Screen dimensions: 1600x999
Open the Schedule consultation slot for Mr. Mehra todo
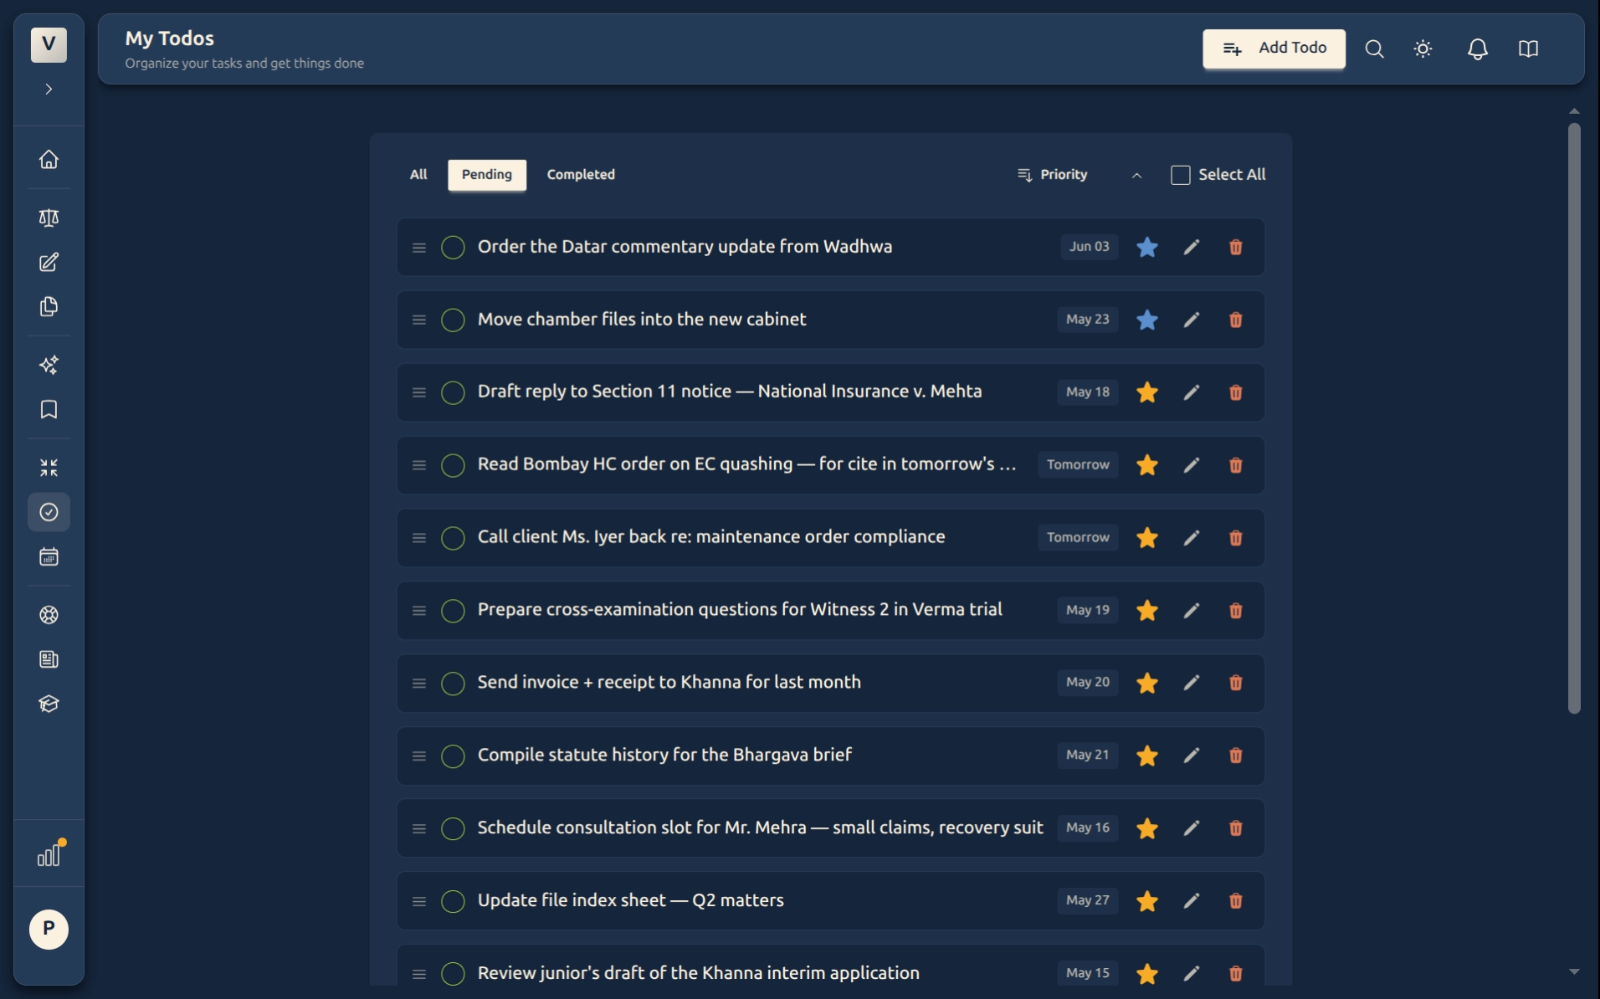point(760,828)
